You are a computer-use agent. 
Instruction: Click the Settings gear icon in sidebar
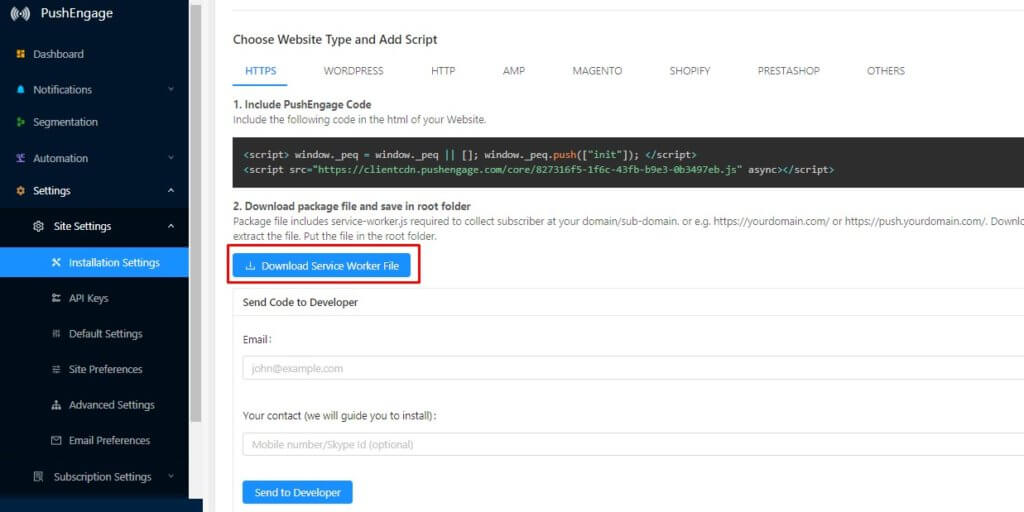pos(20,191)
